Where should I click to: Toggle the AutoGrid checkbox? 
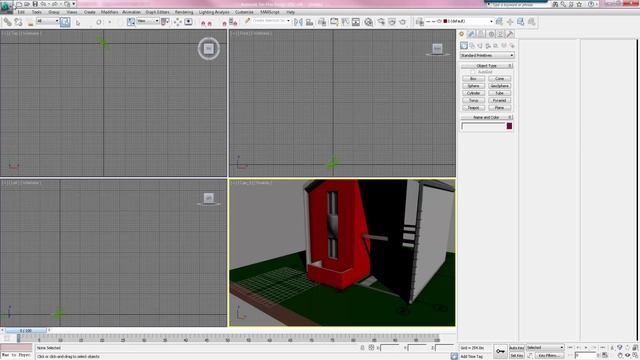tap(473, 72)
